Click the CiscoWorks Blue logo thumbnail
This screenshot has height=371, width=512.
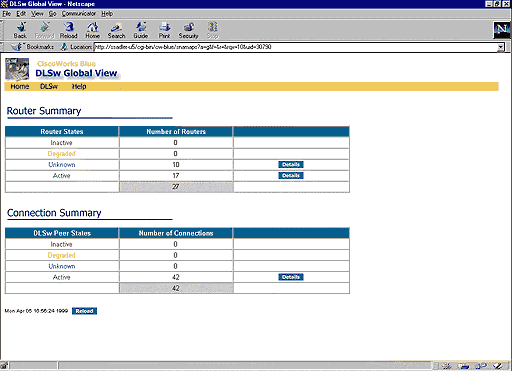click(x=17, y=69)
